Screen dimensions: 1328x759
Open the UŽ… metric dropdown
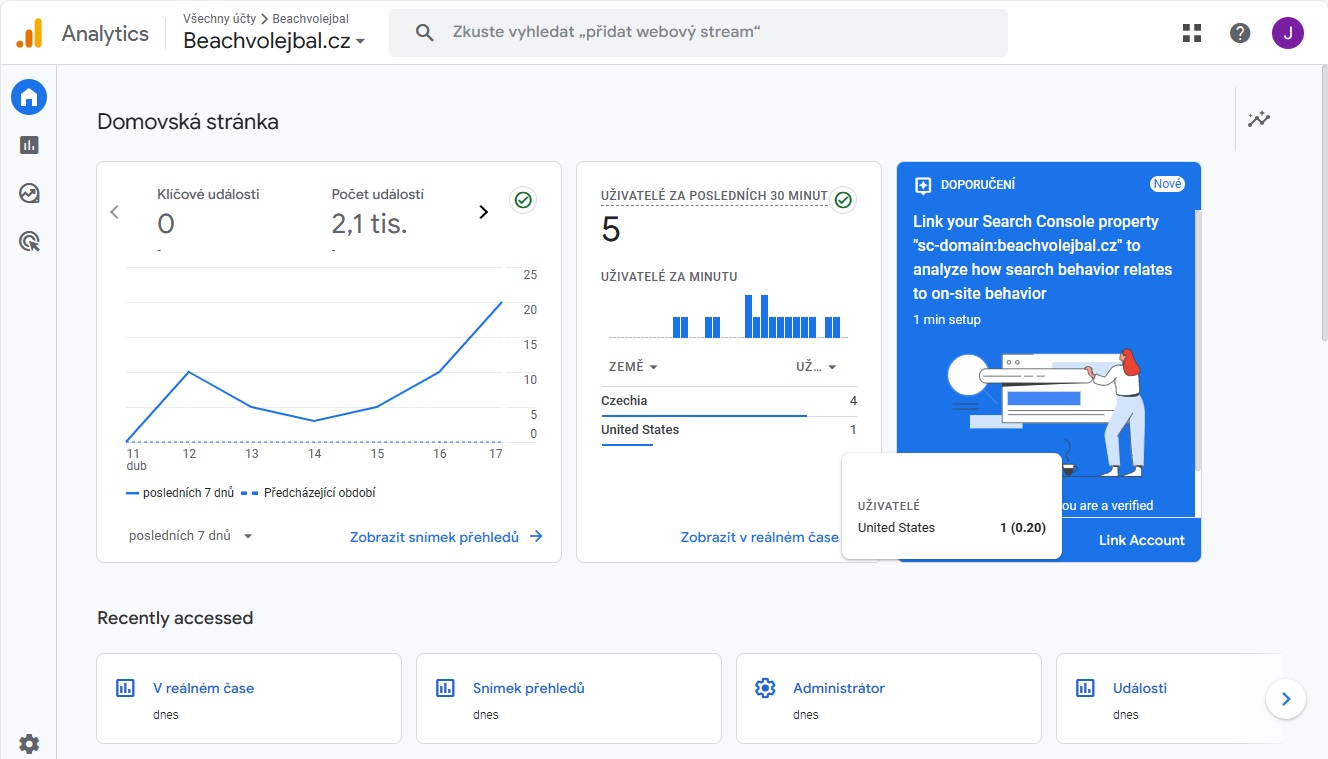pyautogui.click(x=816, y=367)
